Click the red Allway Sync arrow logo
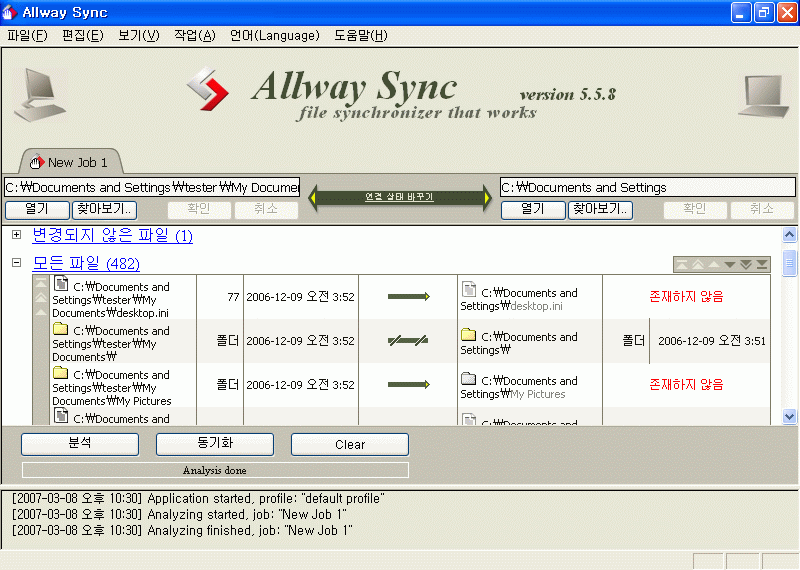Image resolution: width=800 pixels, height=570 pixels. pos(208,89)
